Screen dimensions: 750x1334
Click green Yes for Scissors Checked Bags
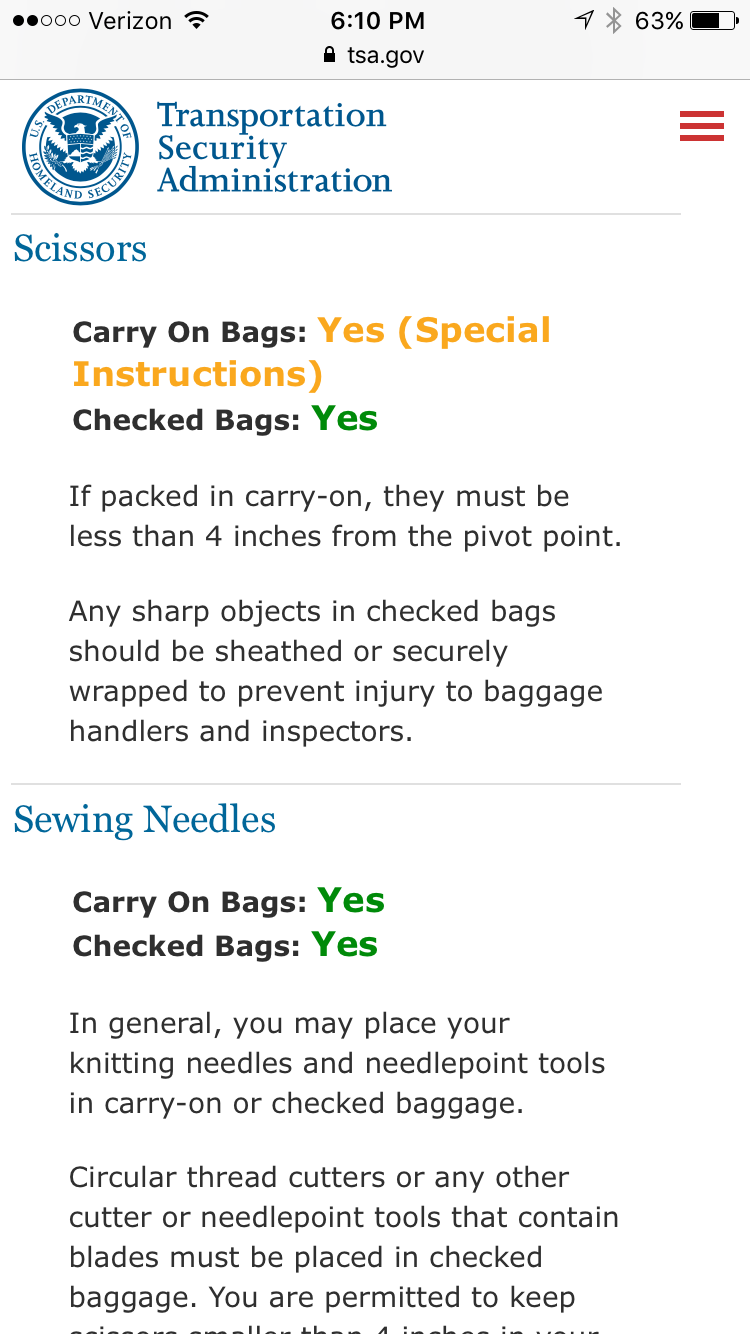click(x=344, y=418)
